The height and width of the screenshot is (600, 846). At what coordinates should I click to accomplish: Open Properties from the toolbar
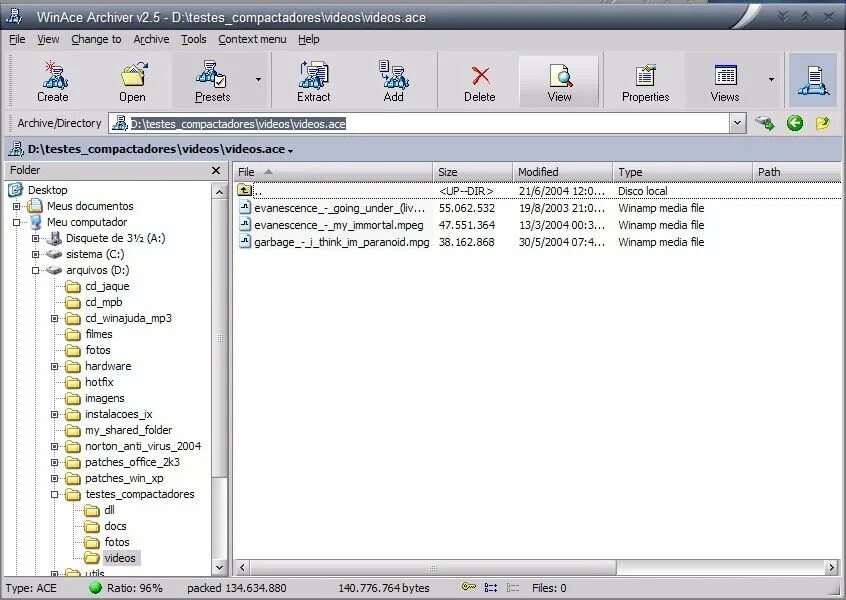coord(645,80)
